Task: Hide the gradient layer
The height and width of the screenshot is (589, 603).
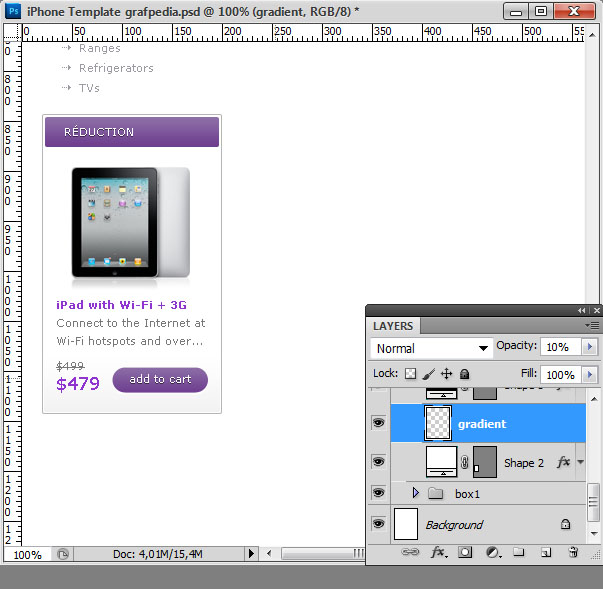Action: tap(378, 423)
